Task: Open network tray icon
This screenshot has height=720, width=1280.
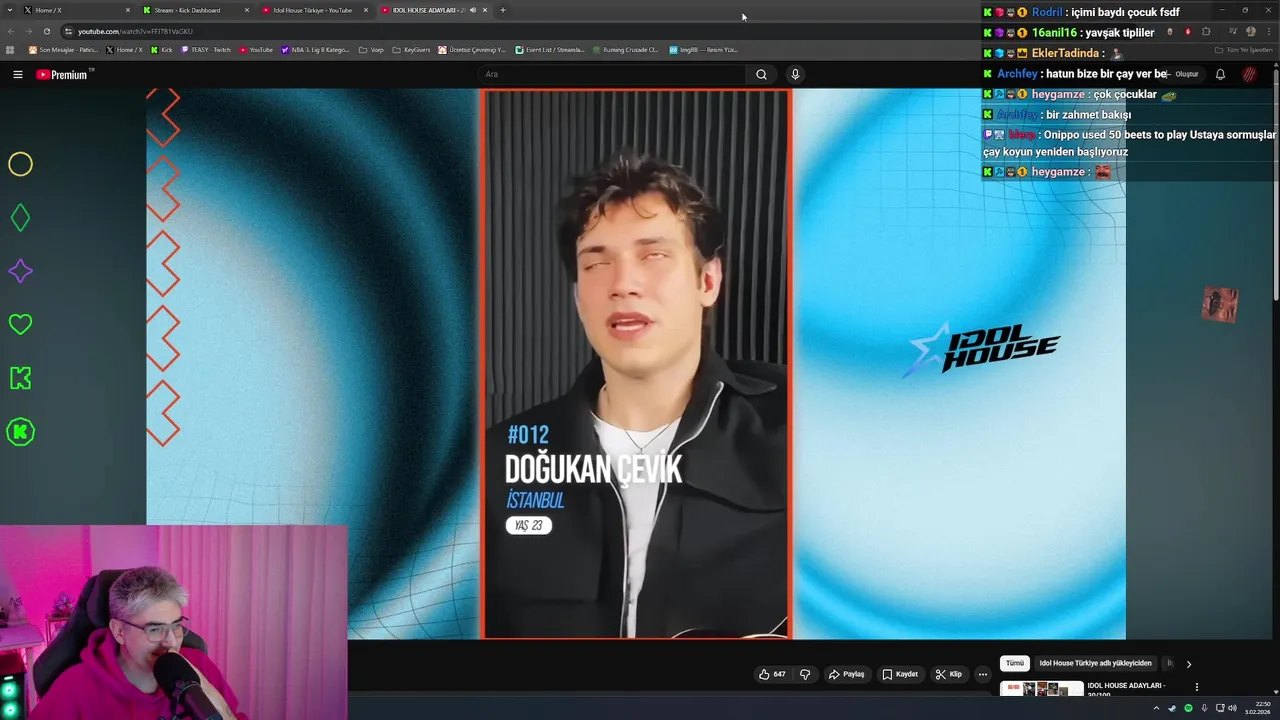Action: [1218, 708]
